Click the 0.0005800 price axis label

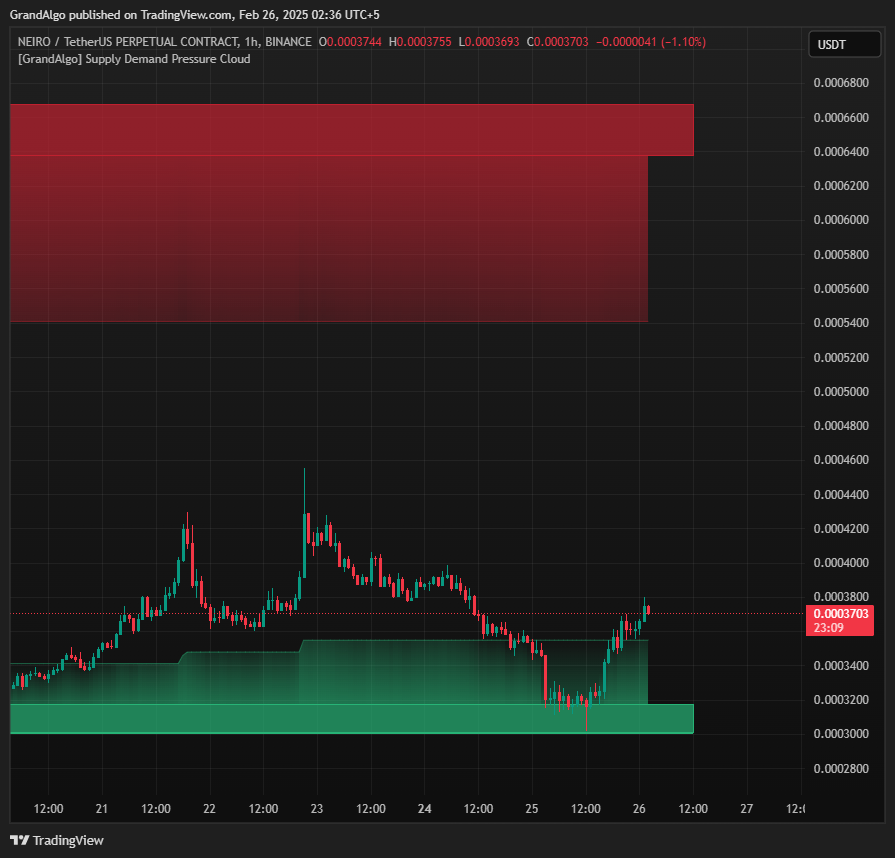pos(841,255)
